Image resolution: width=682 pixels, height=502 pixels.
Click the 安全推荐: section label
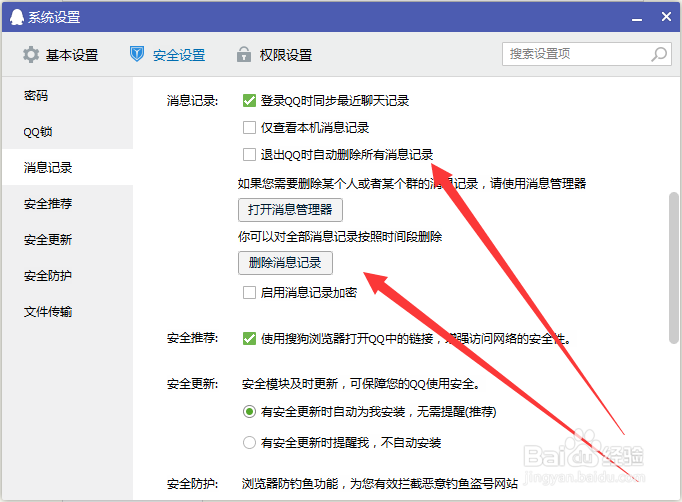[x=192, y=338]
